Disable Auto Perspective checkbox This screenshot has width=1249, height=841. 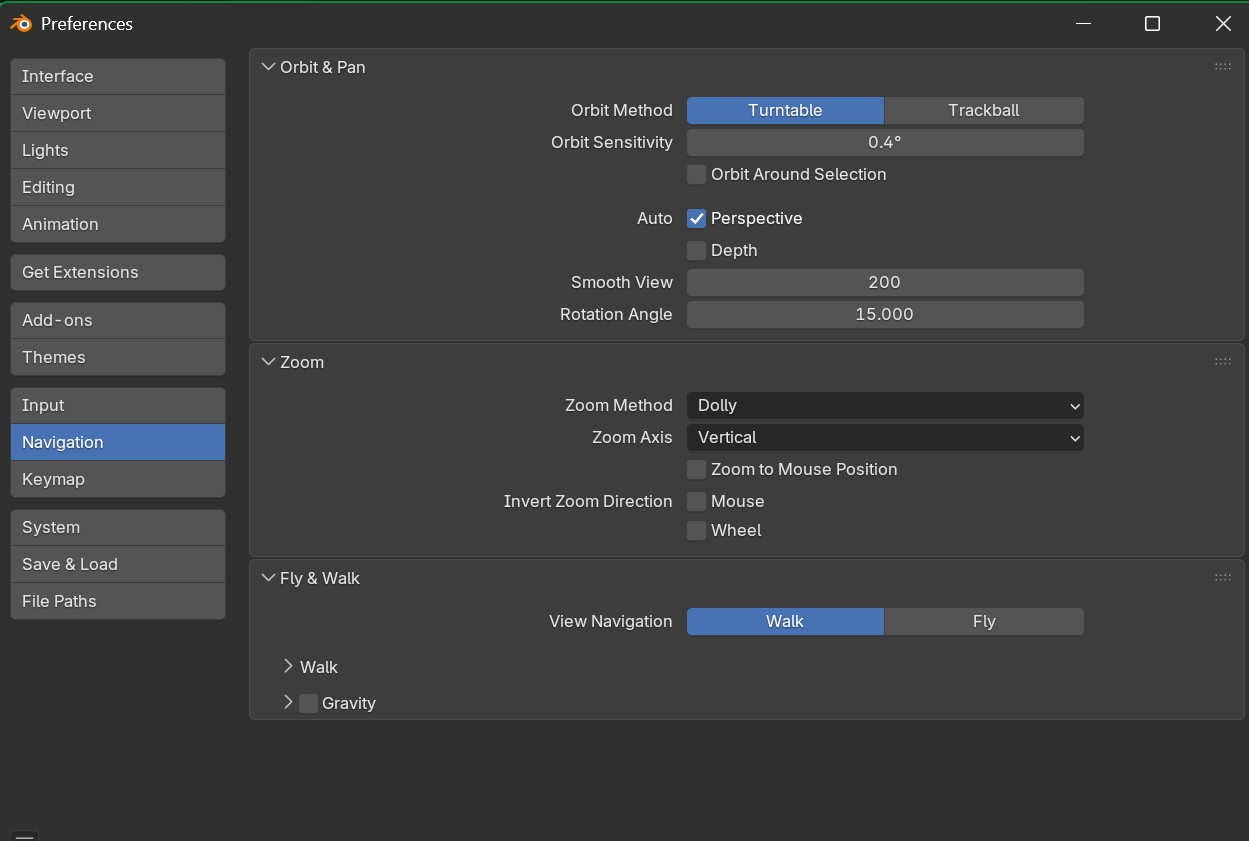696,218
